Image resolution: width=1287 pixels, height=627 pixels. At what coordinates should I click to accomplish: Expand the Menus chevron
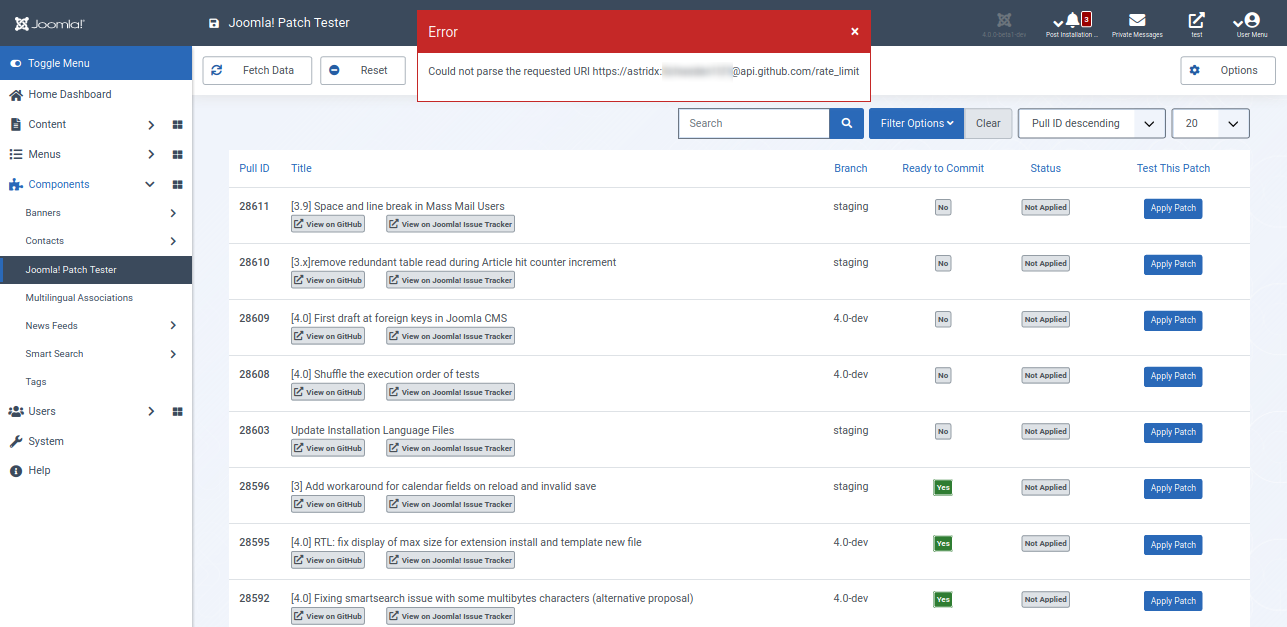(x=151, y=155)
